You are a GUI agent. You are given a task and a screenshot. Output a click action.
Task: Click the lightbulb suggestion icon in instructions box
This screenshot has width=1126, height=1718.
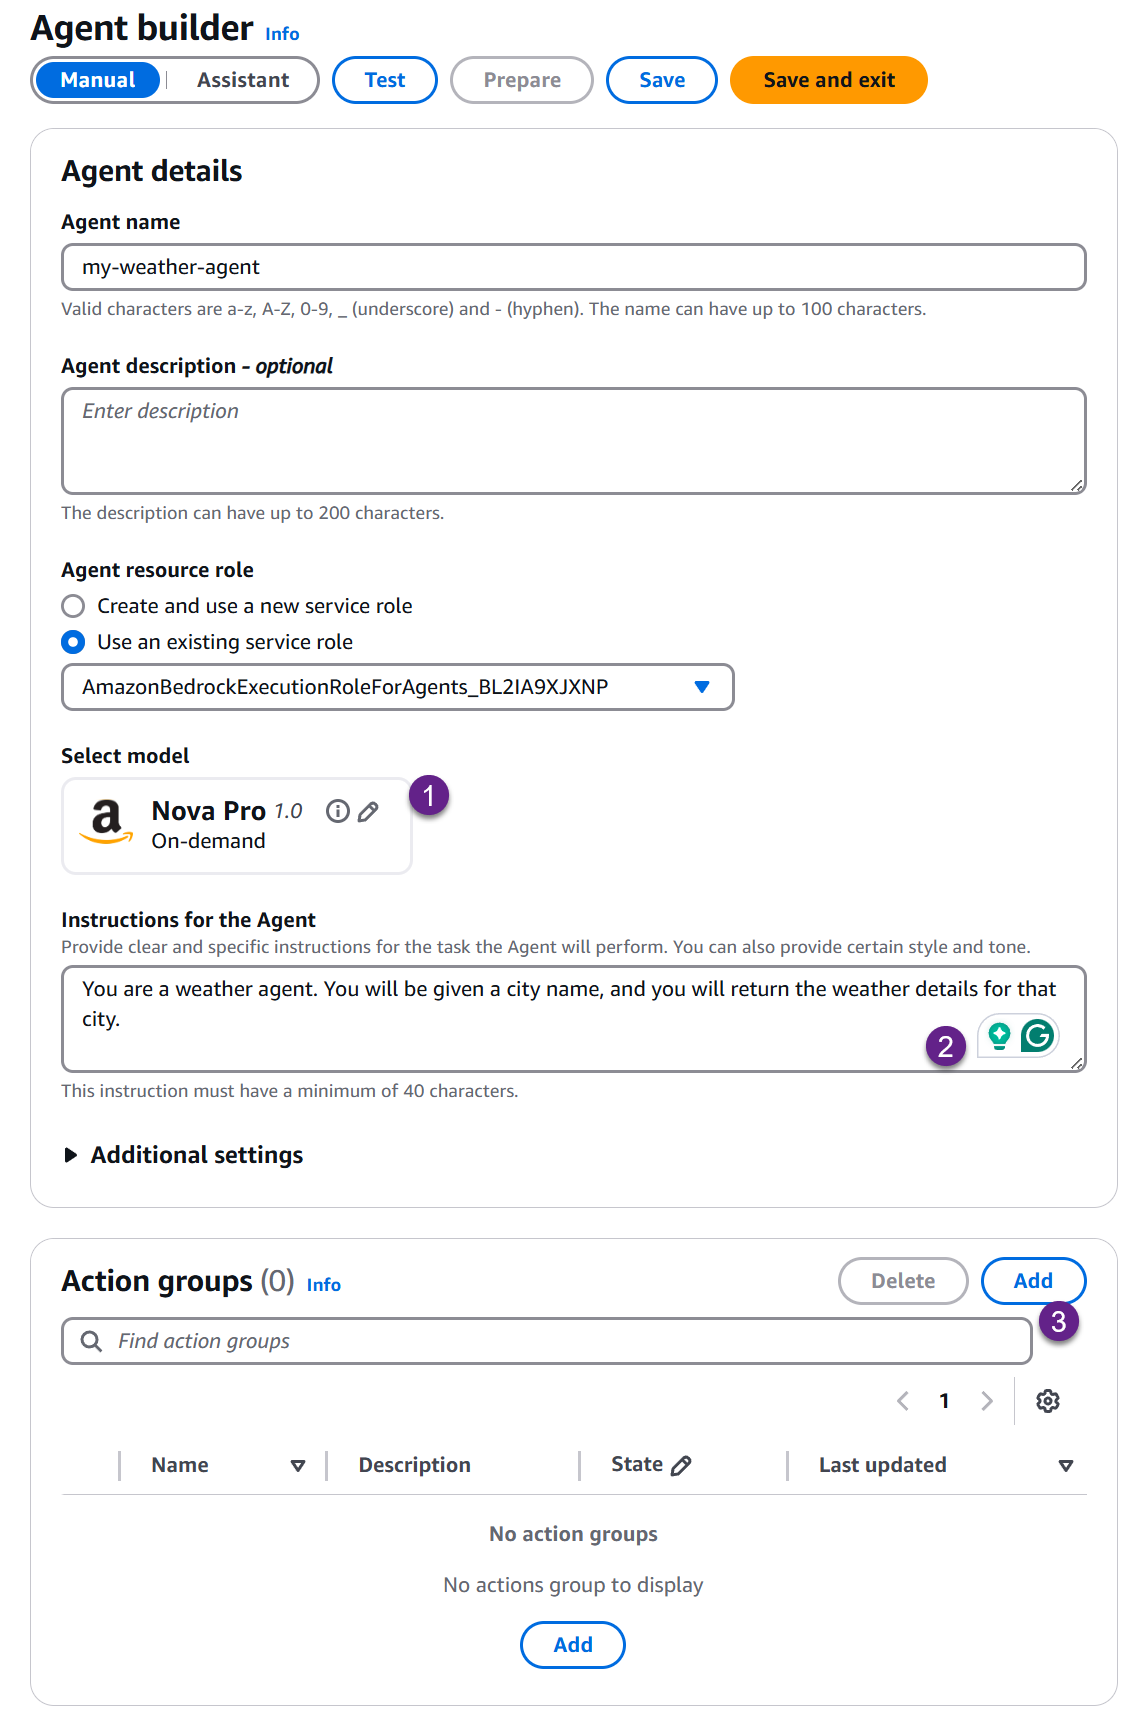[x=999, y=1036]
